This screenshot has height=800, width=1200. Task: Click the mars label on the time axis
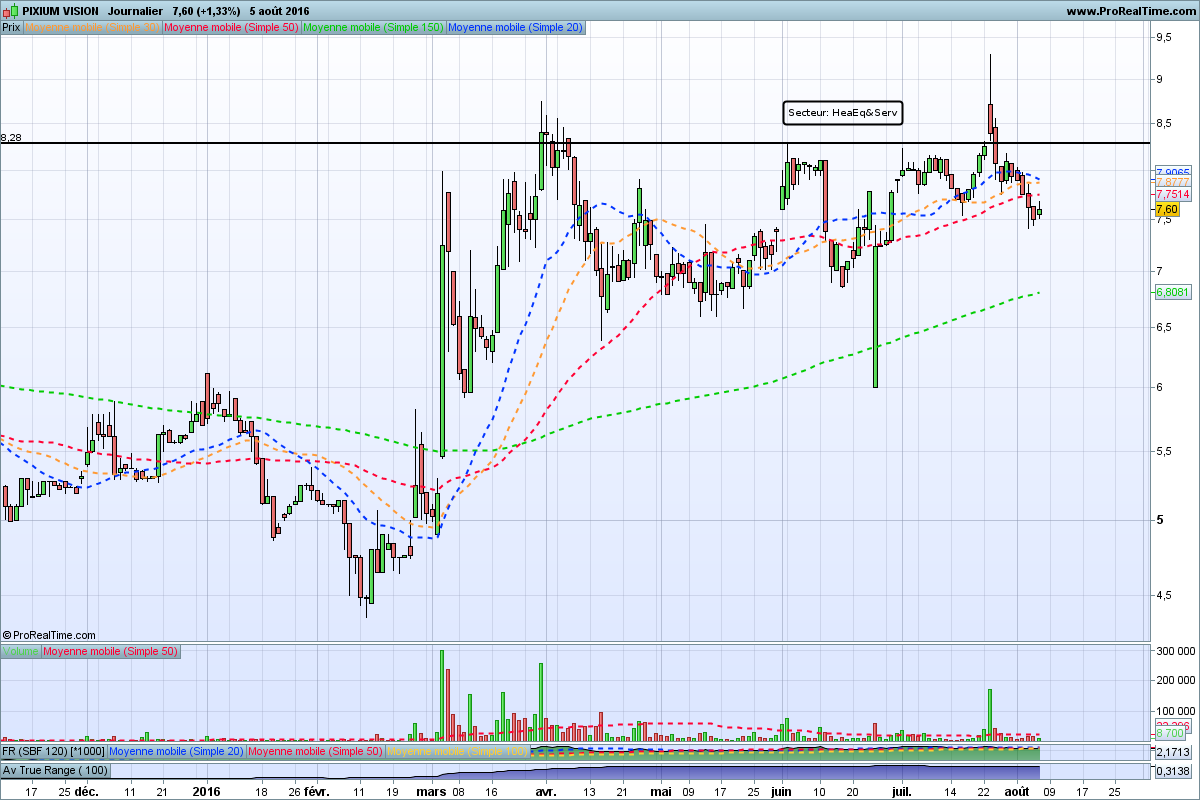coord(431,790)
